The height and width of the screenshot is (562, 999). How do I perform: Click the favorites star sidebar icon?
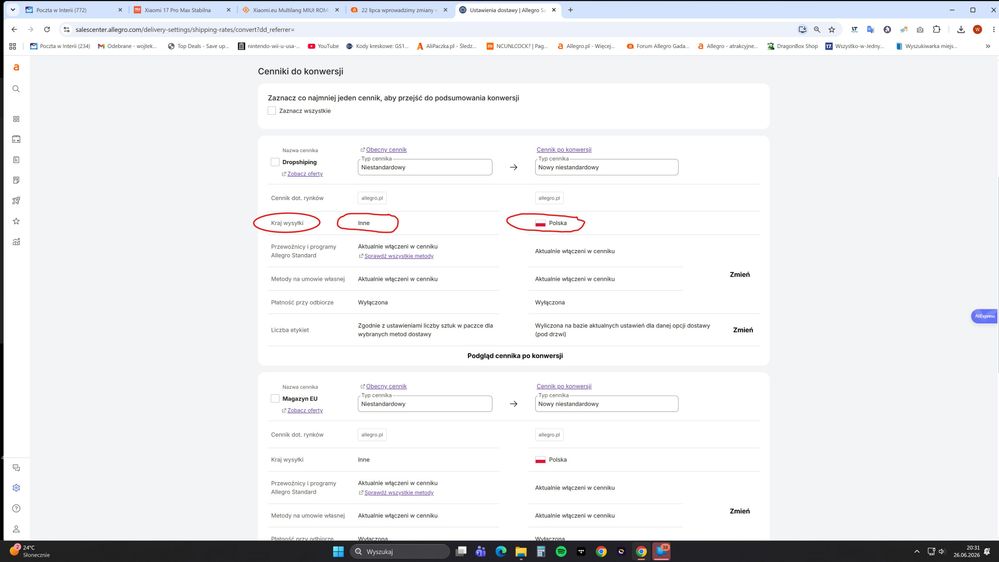click(x=16, y=221)
